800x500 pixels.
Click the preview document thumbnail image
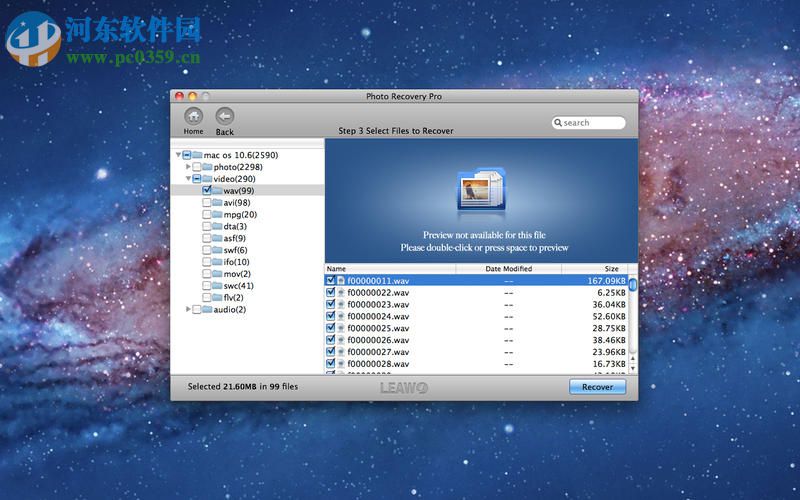click(481, 189)
